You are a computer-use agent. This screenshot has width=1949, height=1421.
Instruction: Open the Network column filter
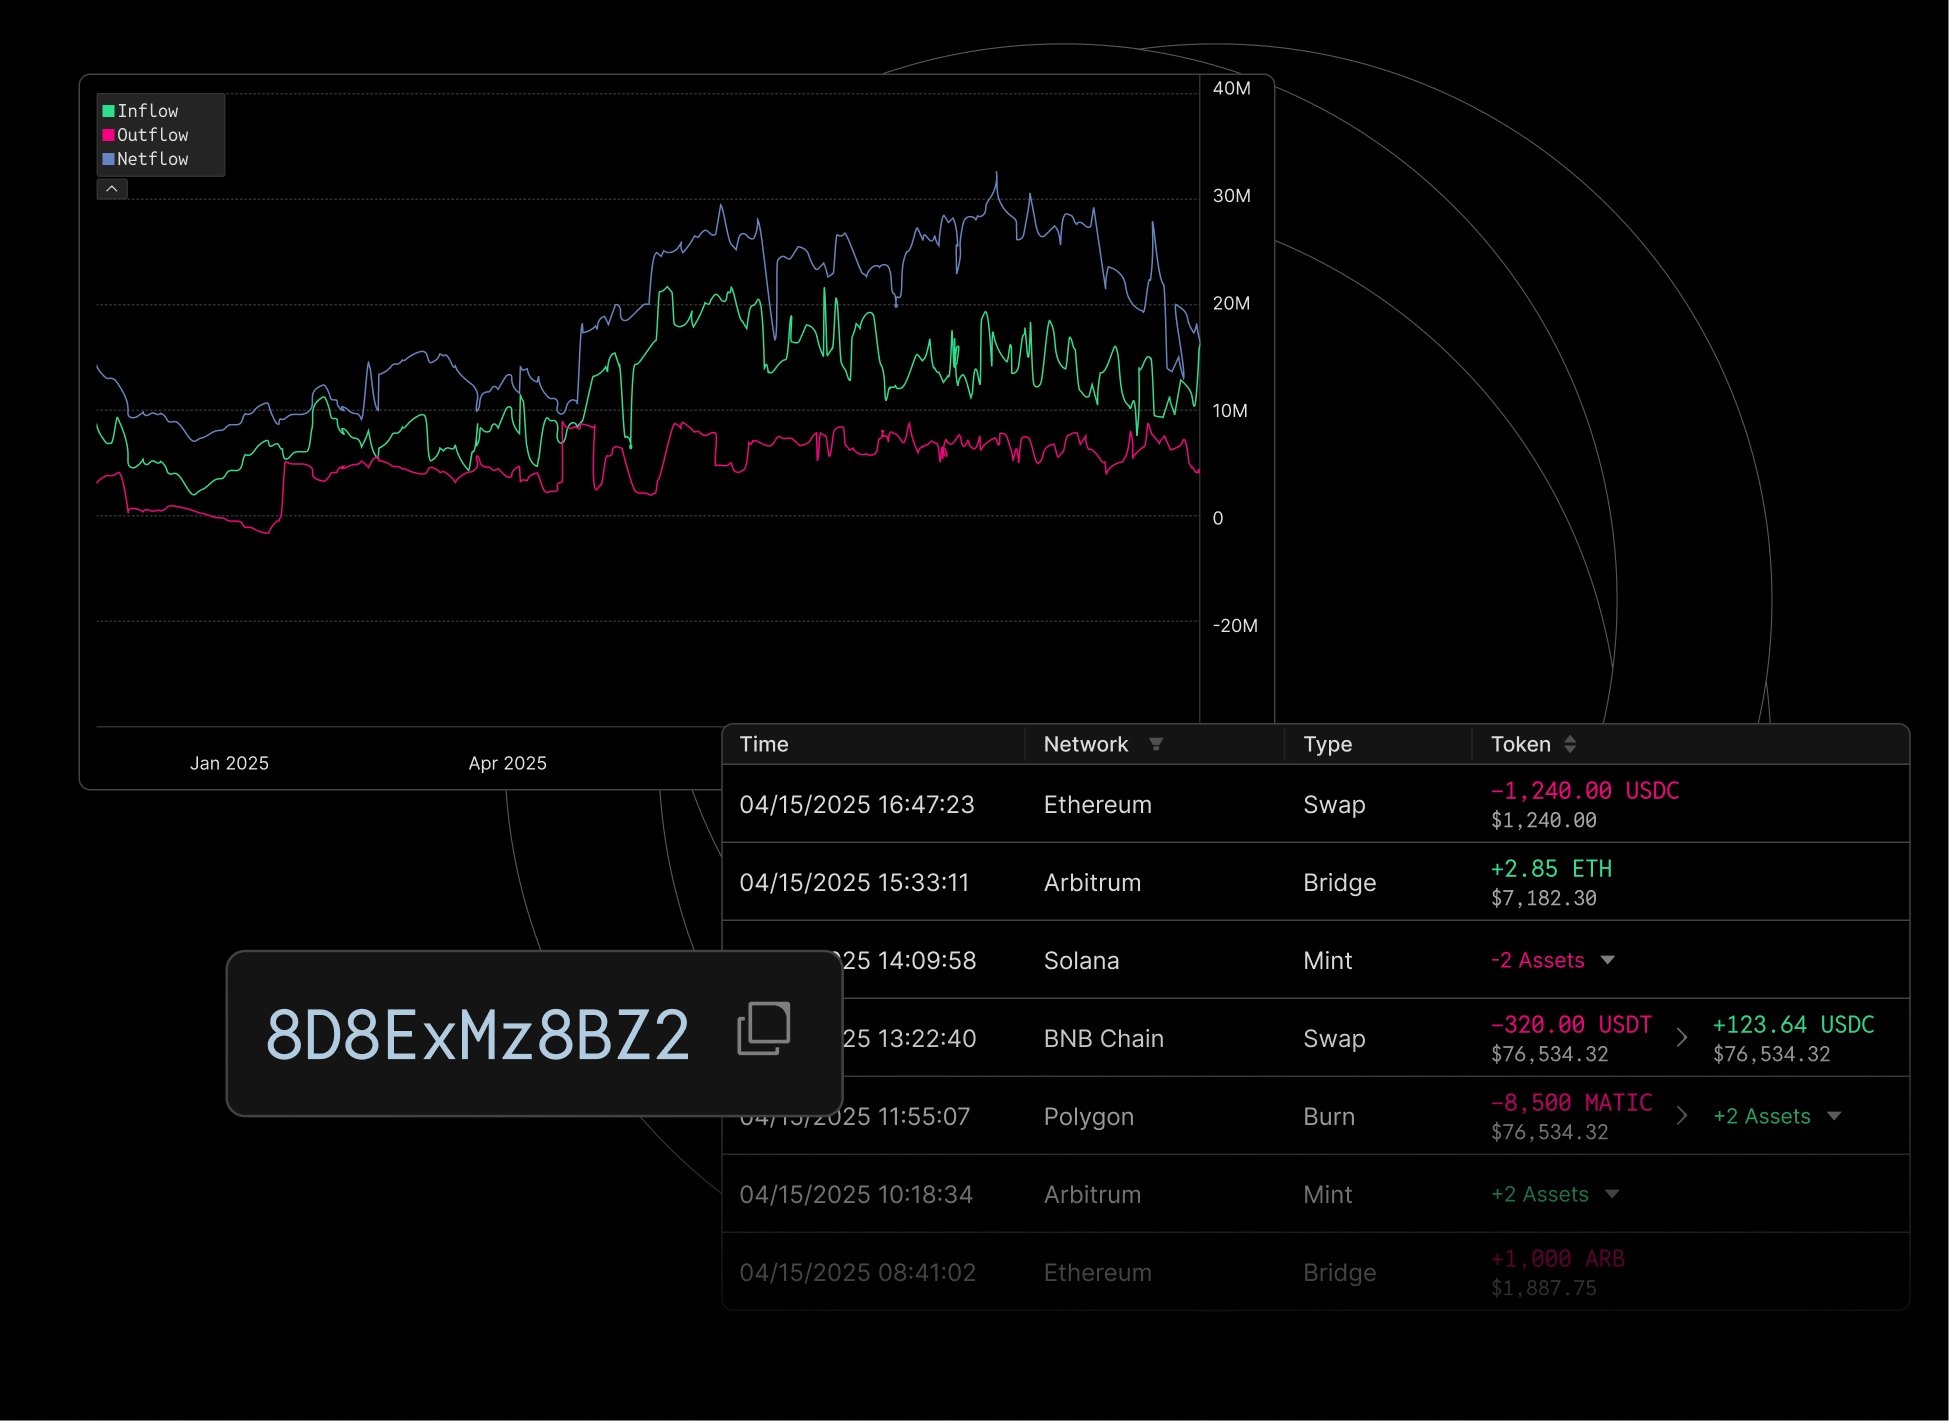[x=1156, y=744]
